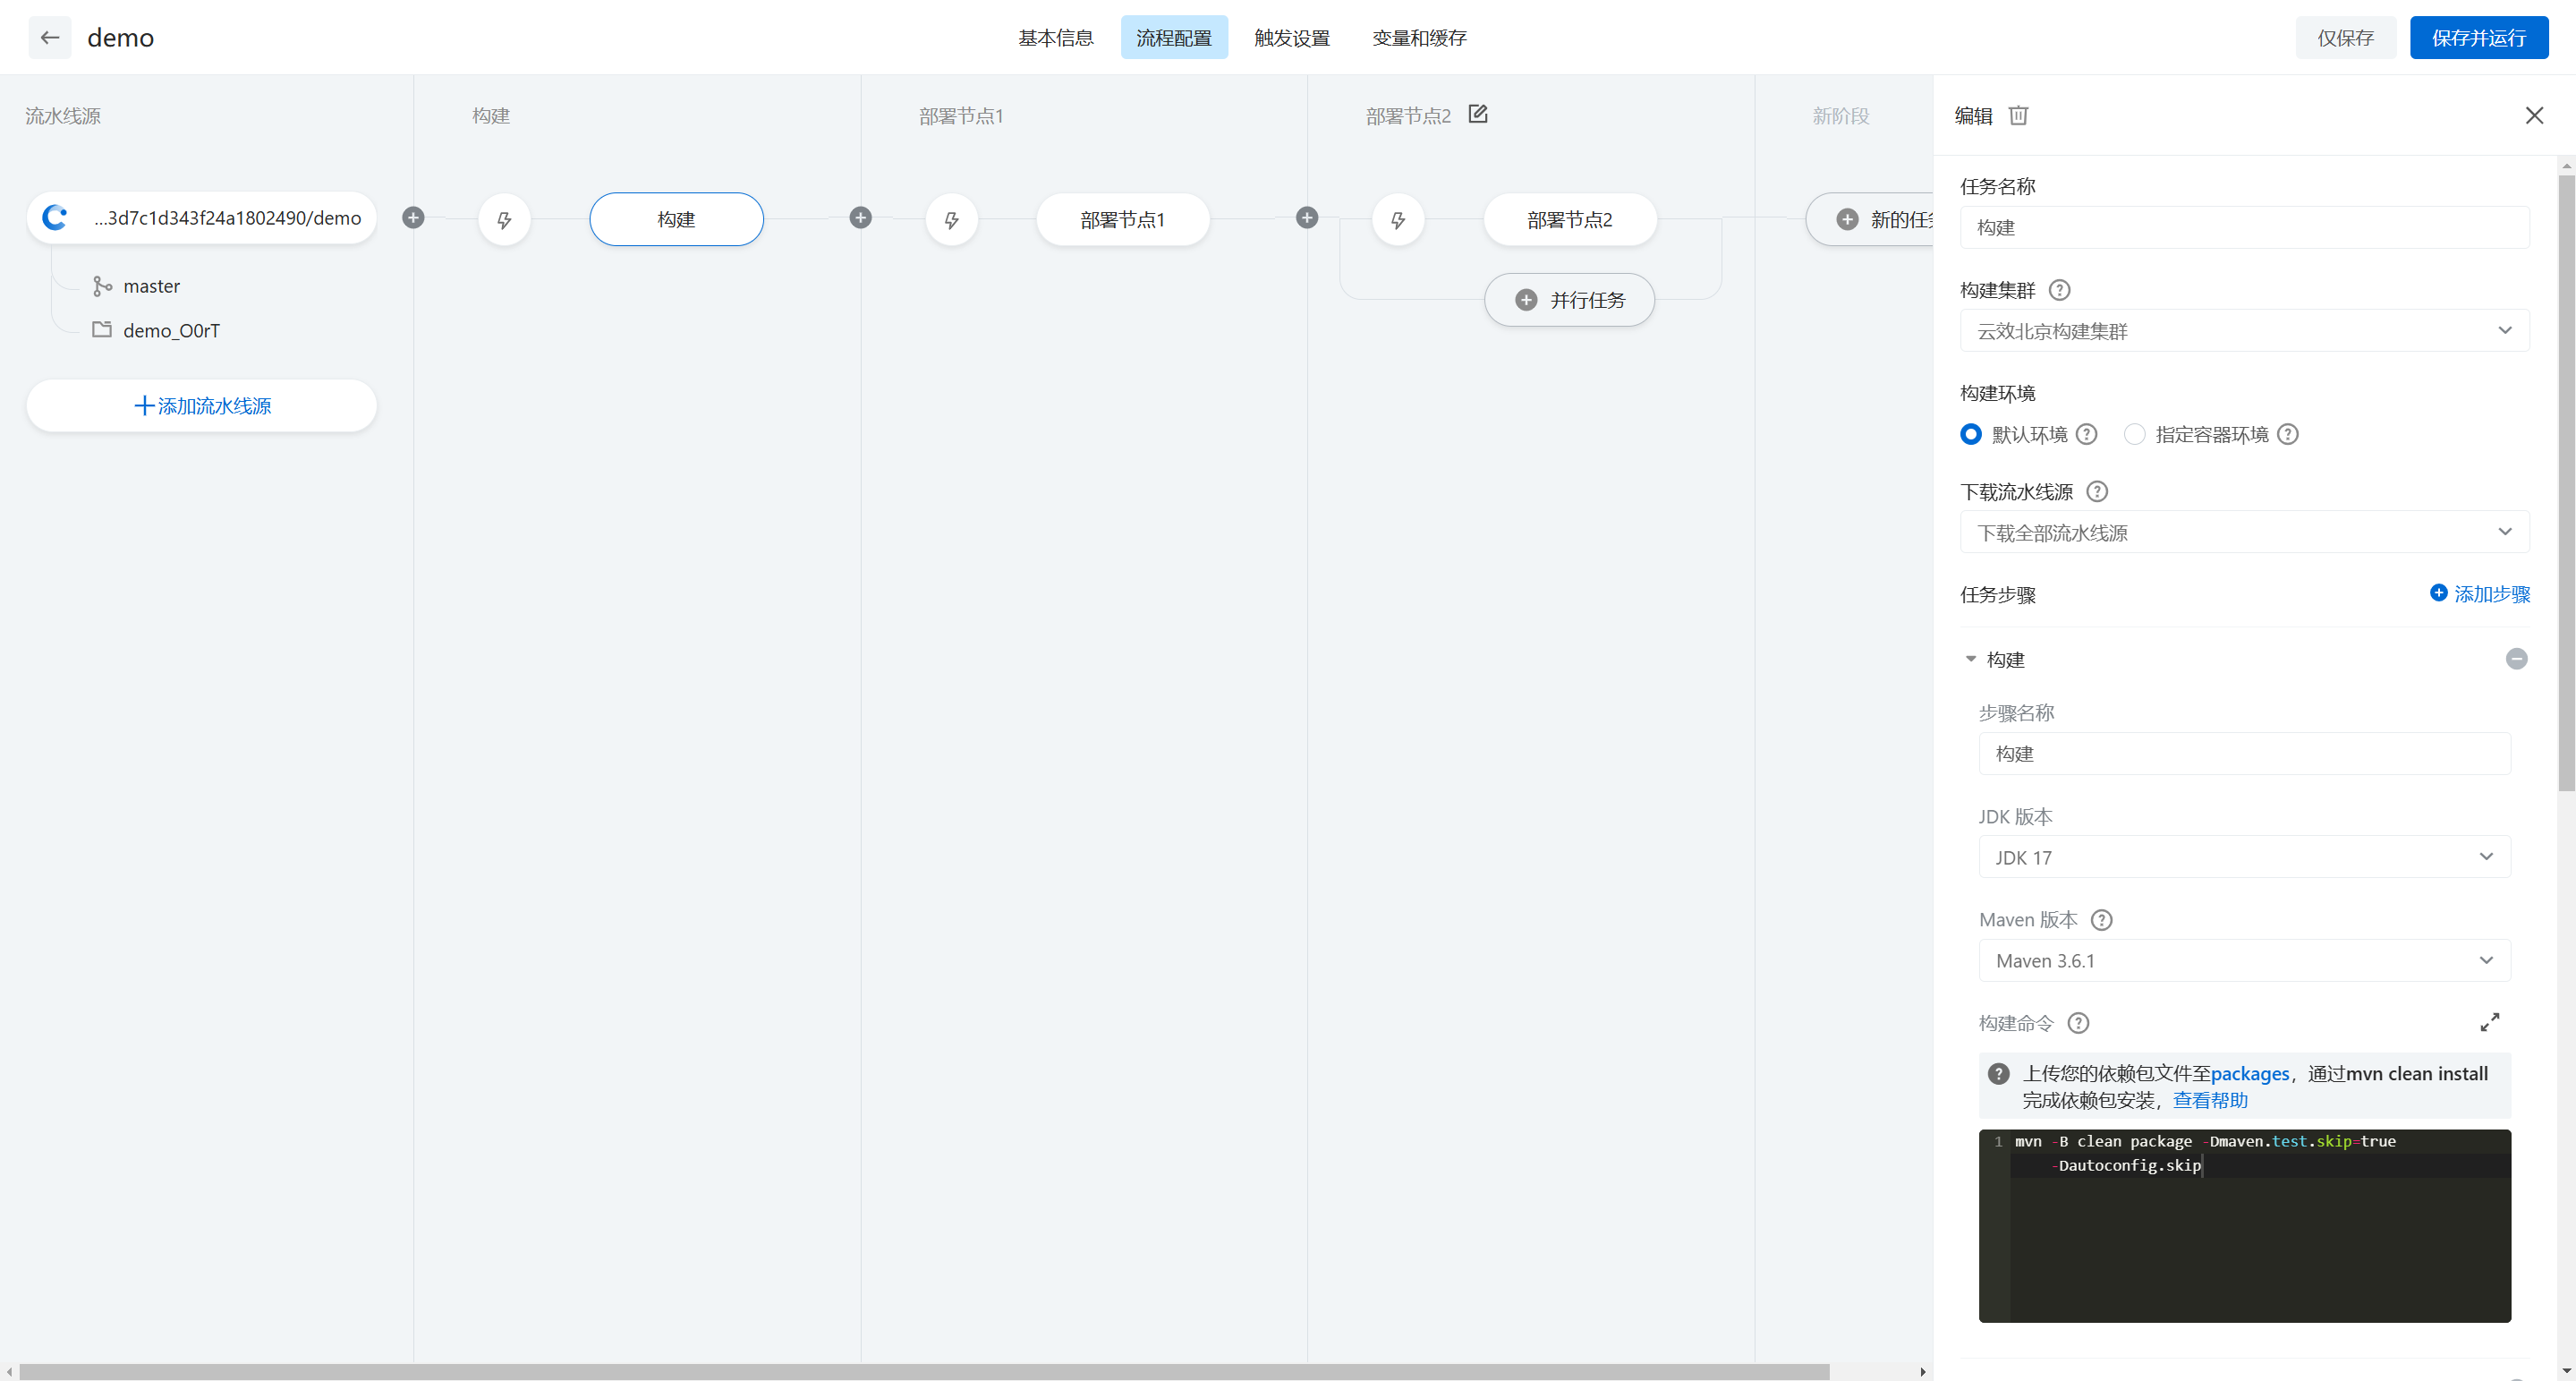Screen dimensions: 2576x1381
Task: Remove the 构建 step with minus icon
Action: (x=2517, y=659)
